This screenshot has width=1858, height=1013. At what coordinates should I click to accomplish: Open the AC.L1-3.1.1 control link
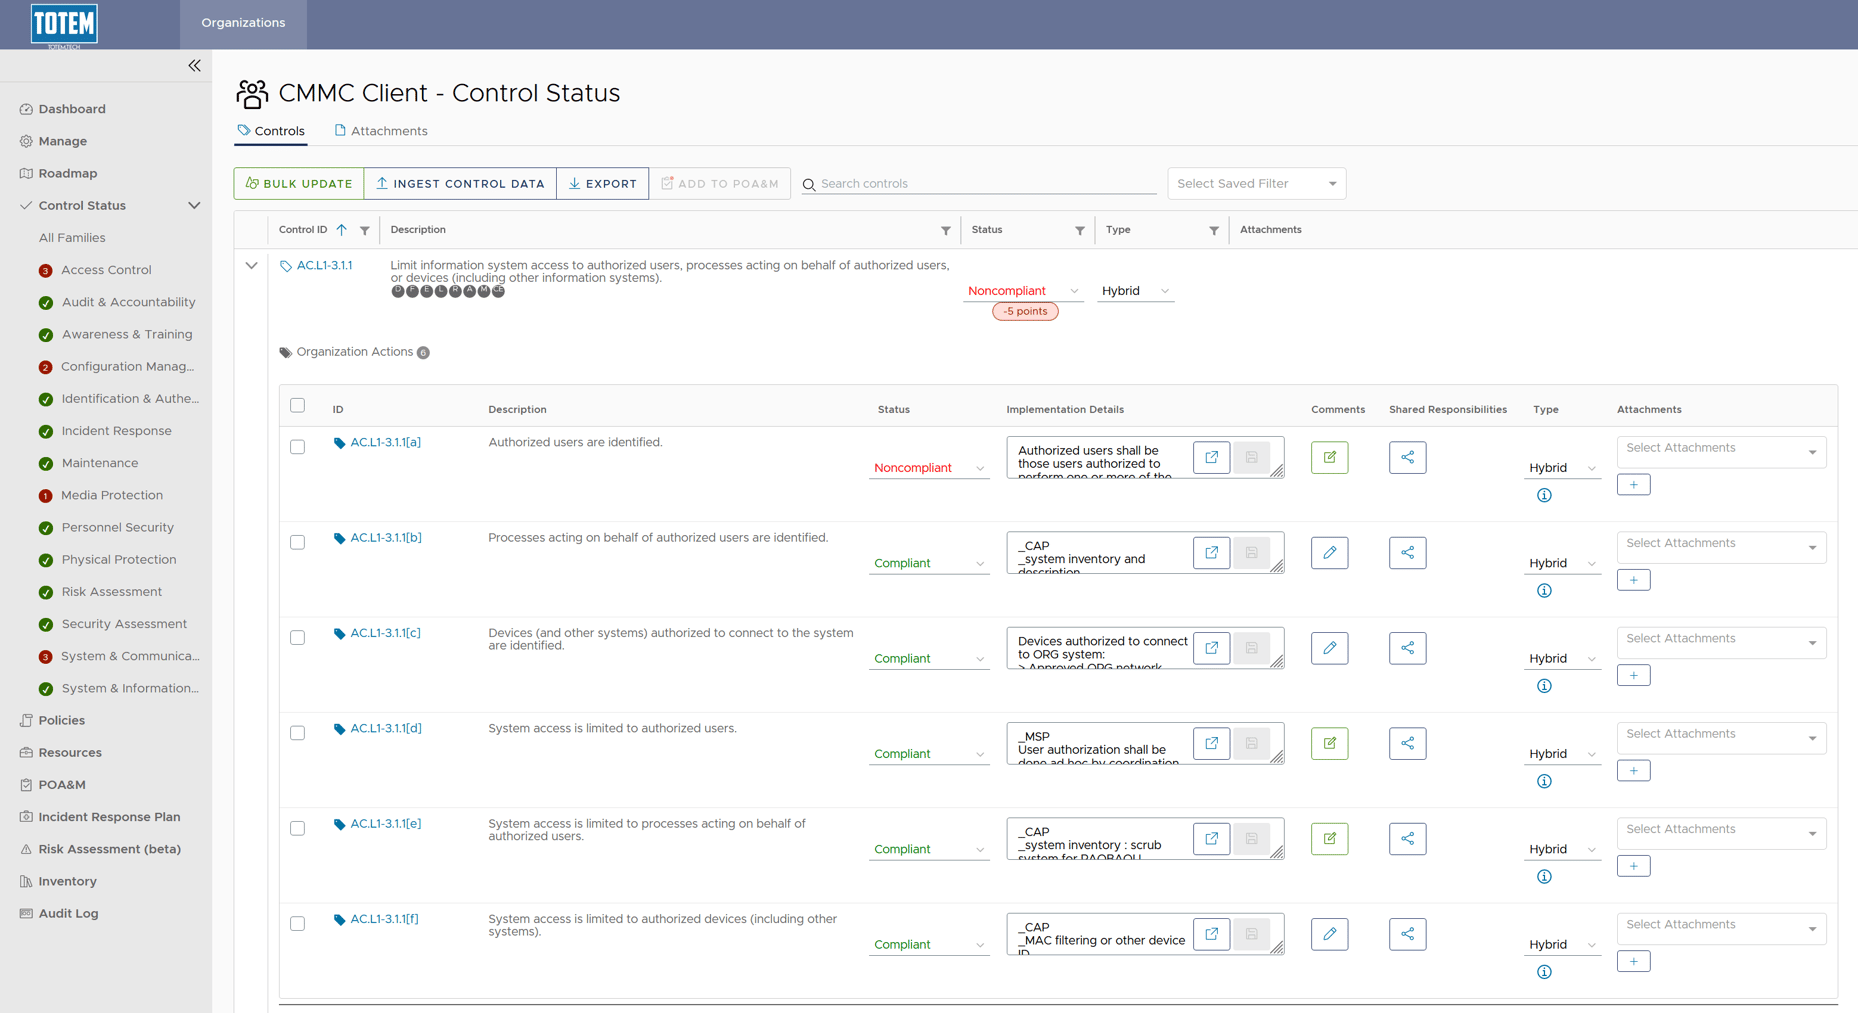(324, 265)
